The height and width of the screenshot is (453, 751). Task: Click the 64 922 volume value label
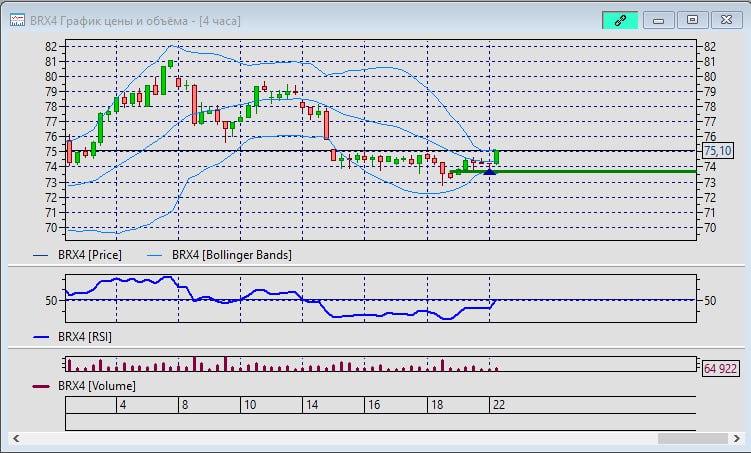[x=720, y=368]
